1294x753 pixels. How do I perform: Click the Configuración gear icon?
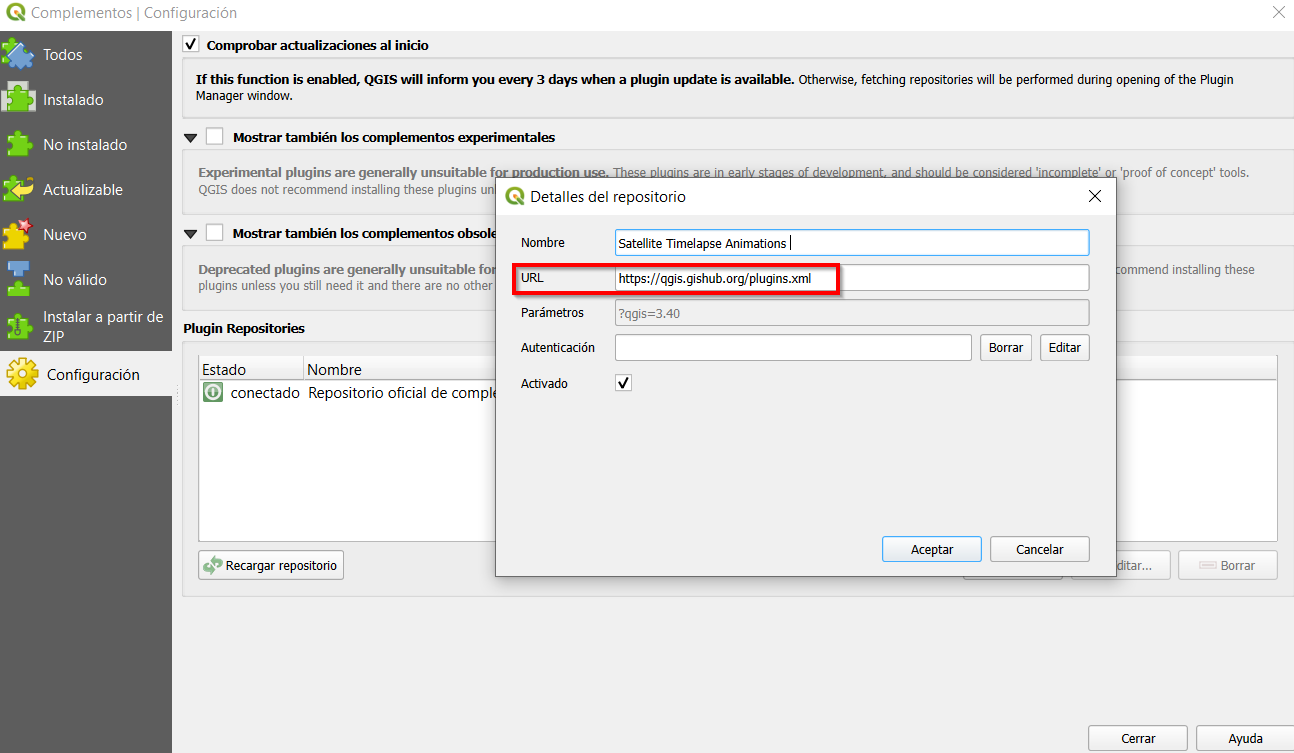[22, 375]
